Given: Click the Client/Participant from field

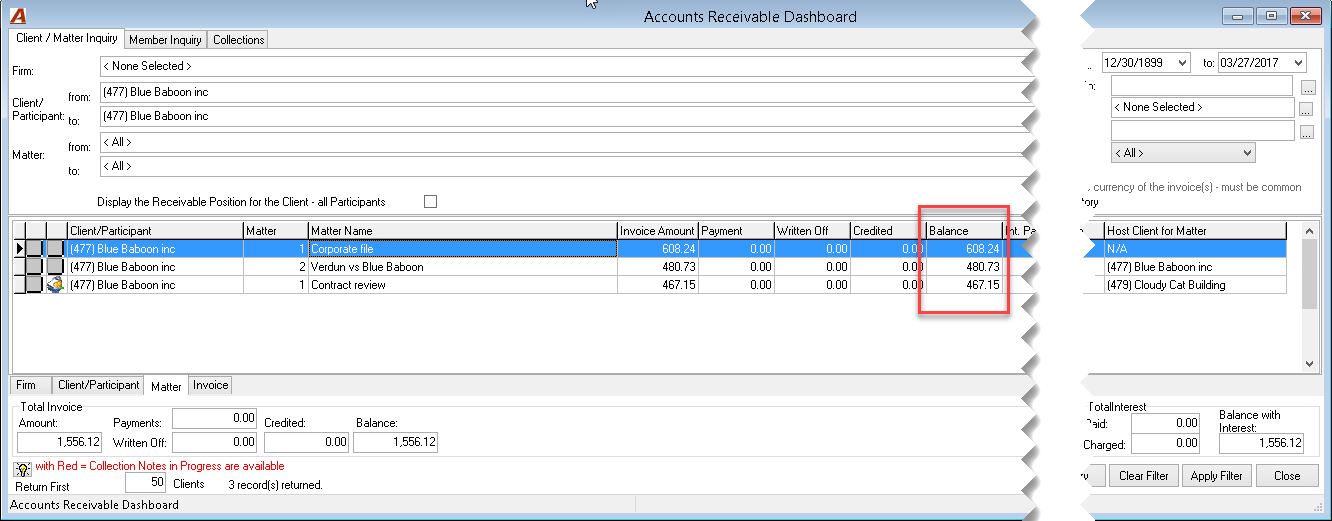Looking at the screenshot, I should (x=563, y=92).
